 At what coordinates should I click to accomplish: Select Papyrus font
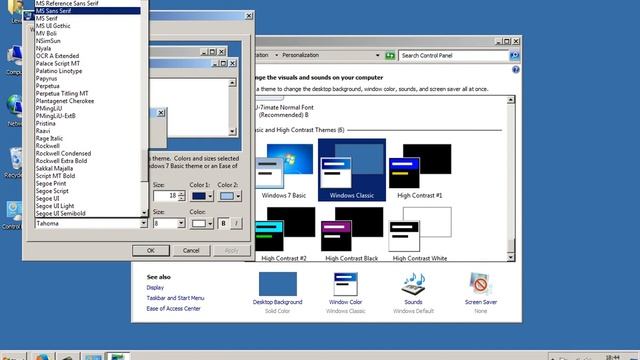tap(46, 78)
